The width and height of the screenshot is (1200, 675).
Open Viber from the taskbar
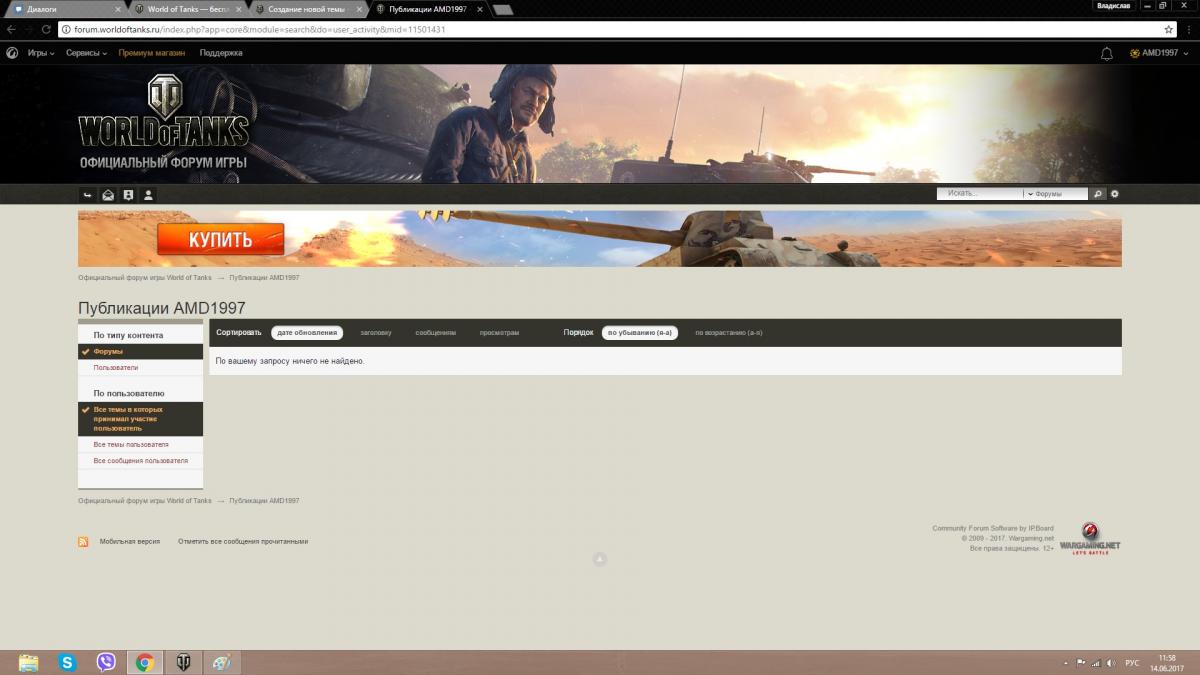click(106, 662)
